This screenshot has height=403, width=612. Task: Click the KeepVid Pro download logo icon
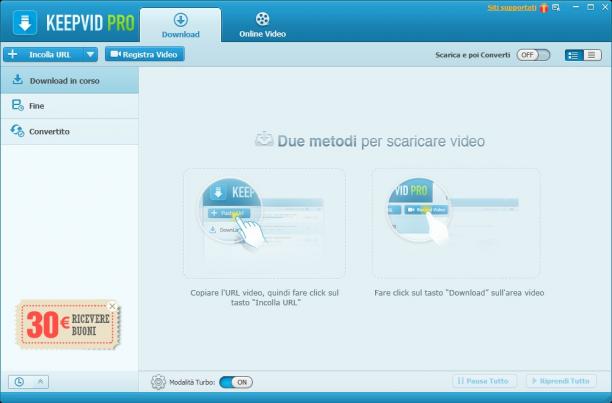click(25, 23)
